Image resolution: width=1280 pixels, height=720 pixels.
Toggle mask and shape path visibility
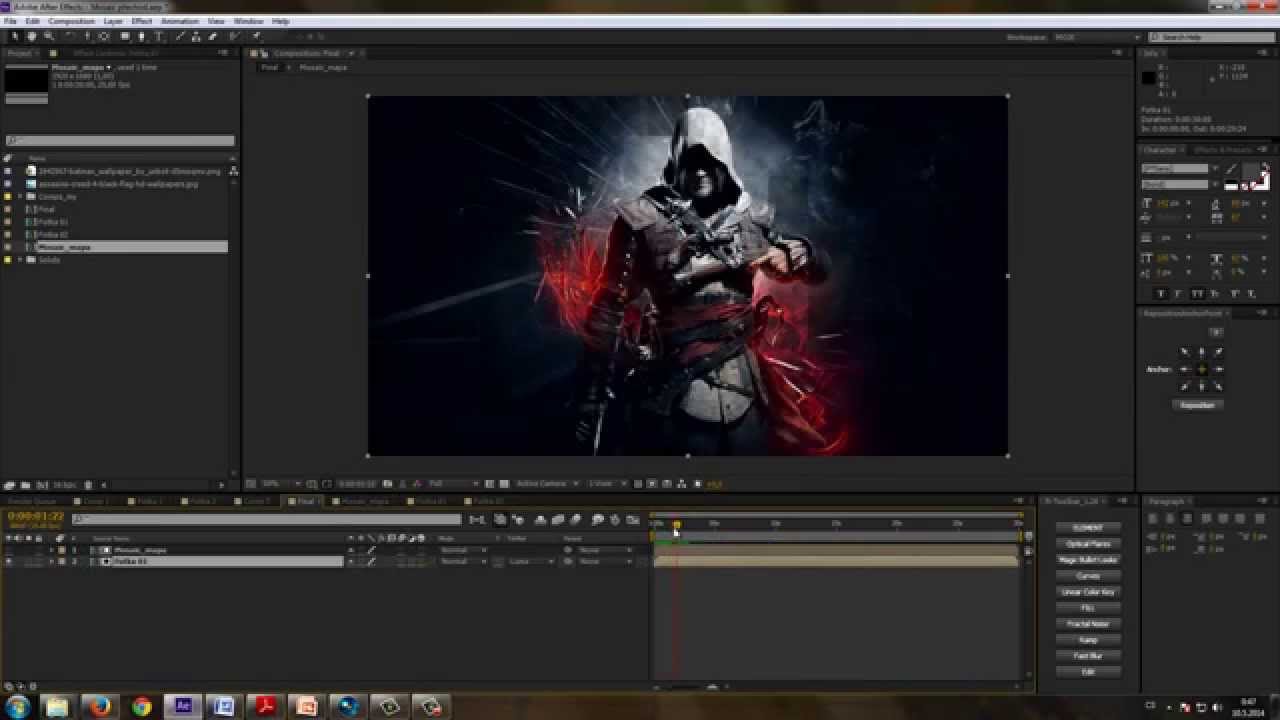point(327,484)
